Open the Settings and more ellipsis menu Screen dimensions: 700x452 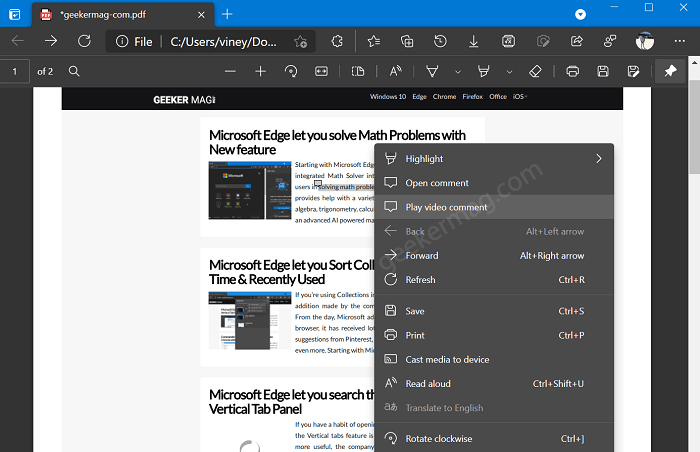(x=679, y=41)
